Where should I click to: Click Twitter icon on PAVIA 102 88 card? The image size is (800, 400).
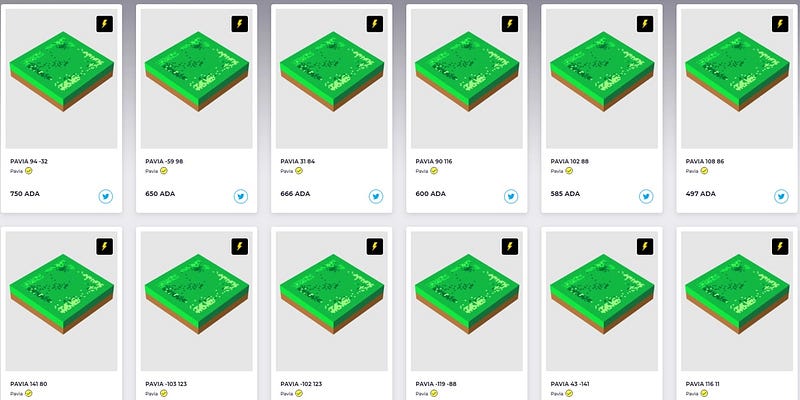coord(646,196)
